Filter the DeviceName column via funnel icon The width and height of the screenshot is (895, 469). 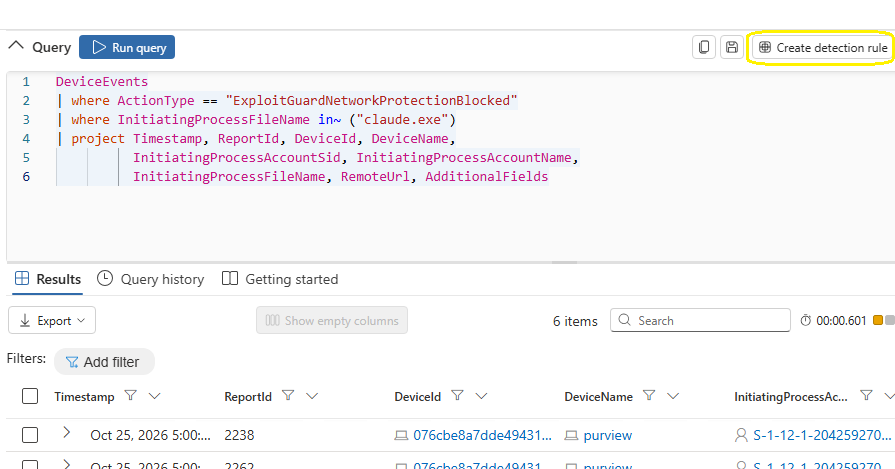click(649, 395)
